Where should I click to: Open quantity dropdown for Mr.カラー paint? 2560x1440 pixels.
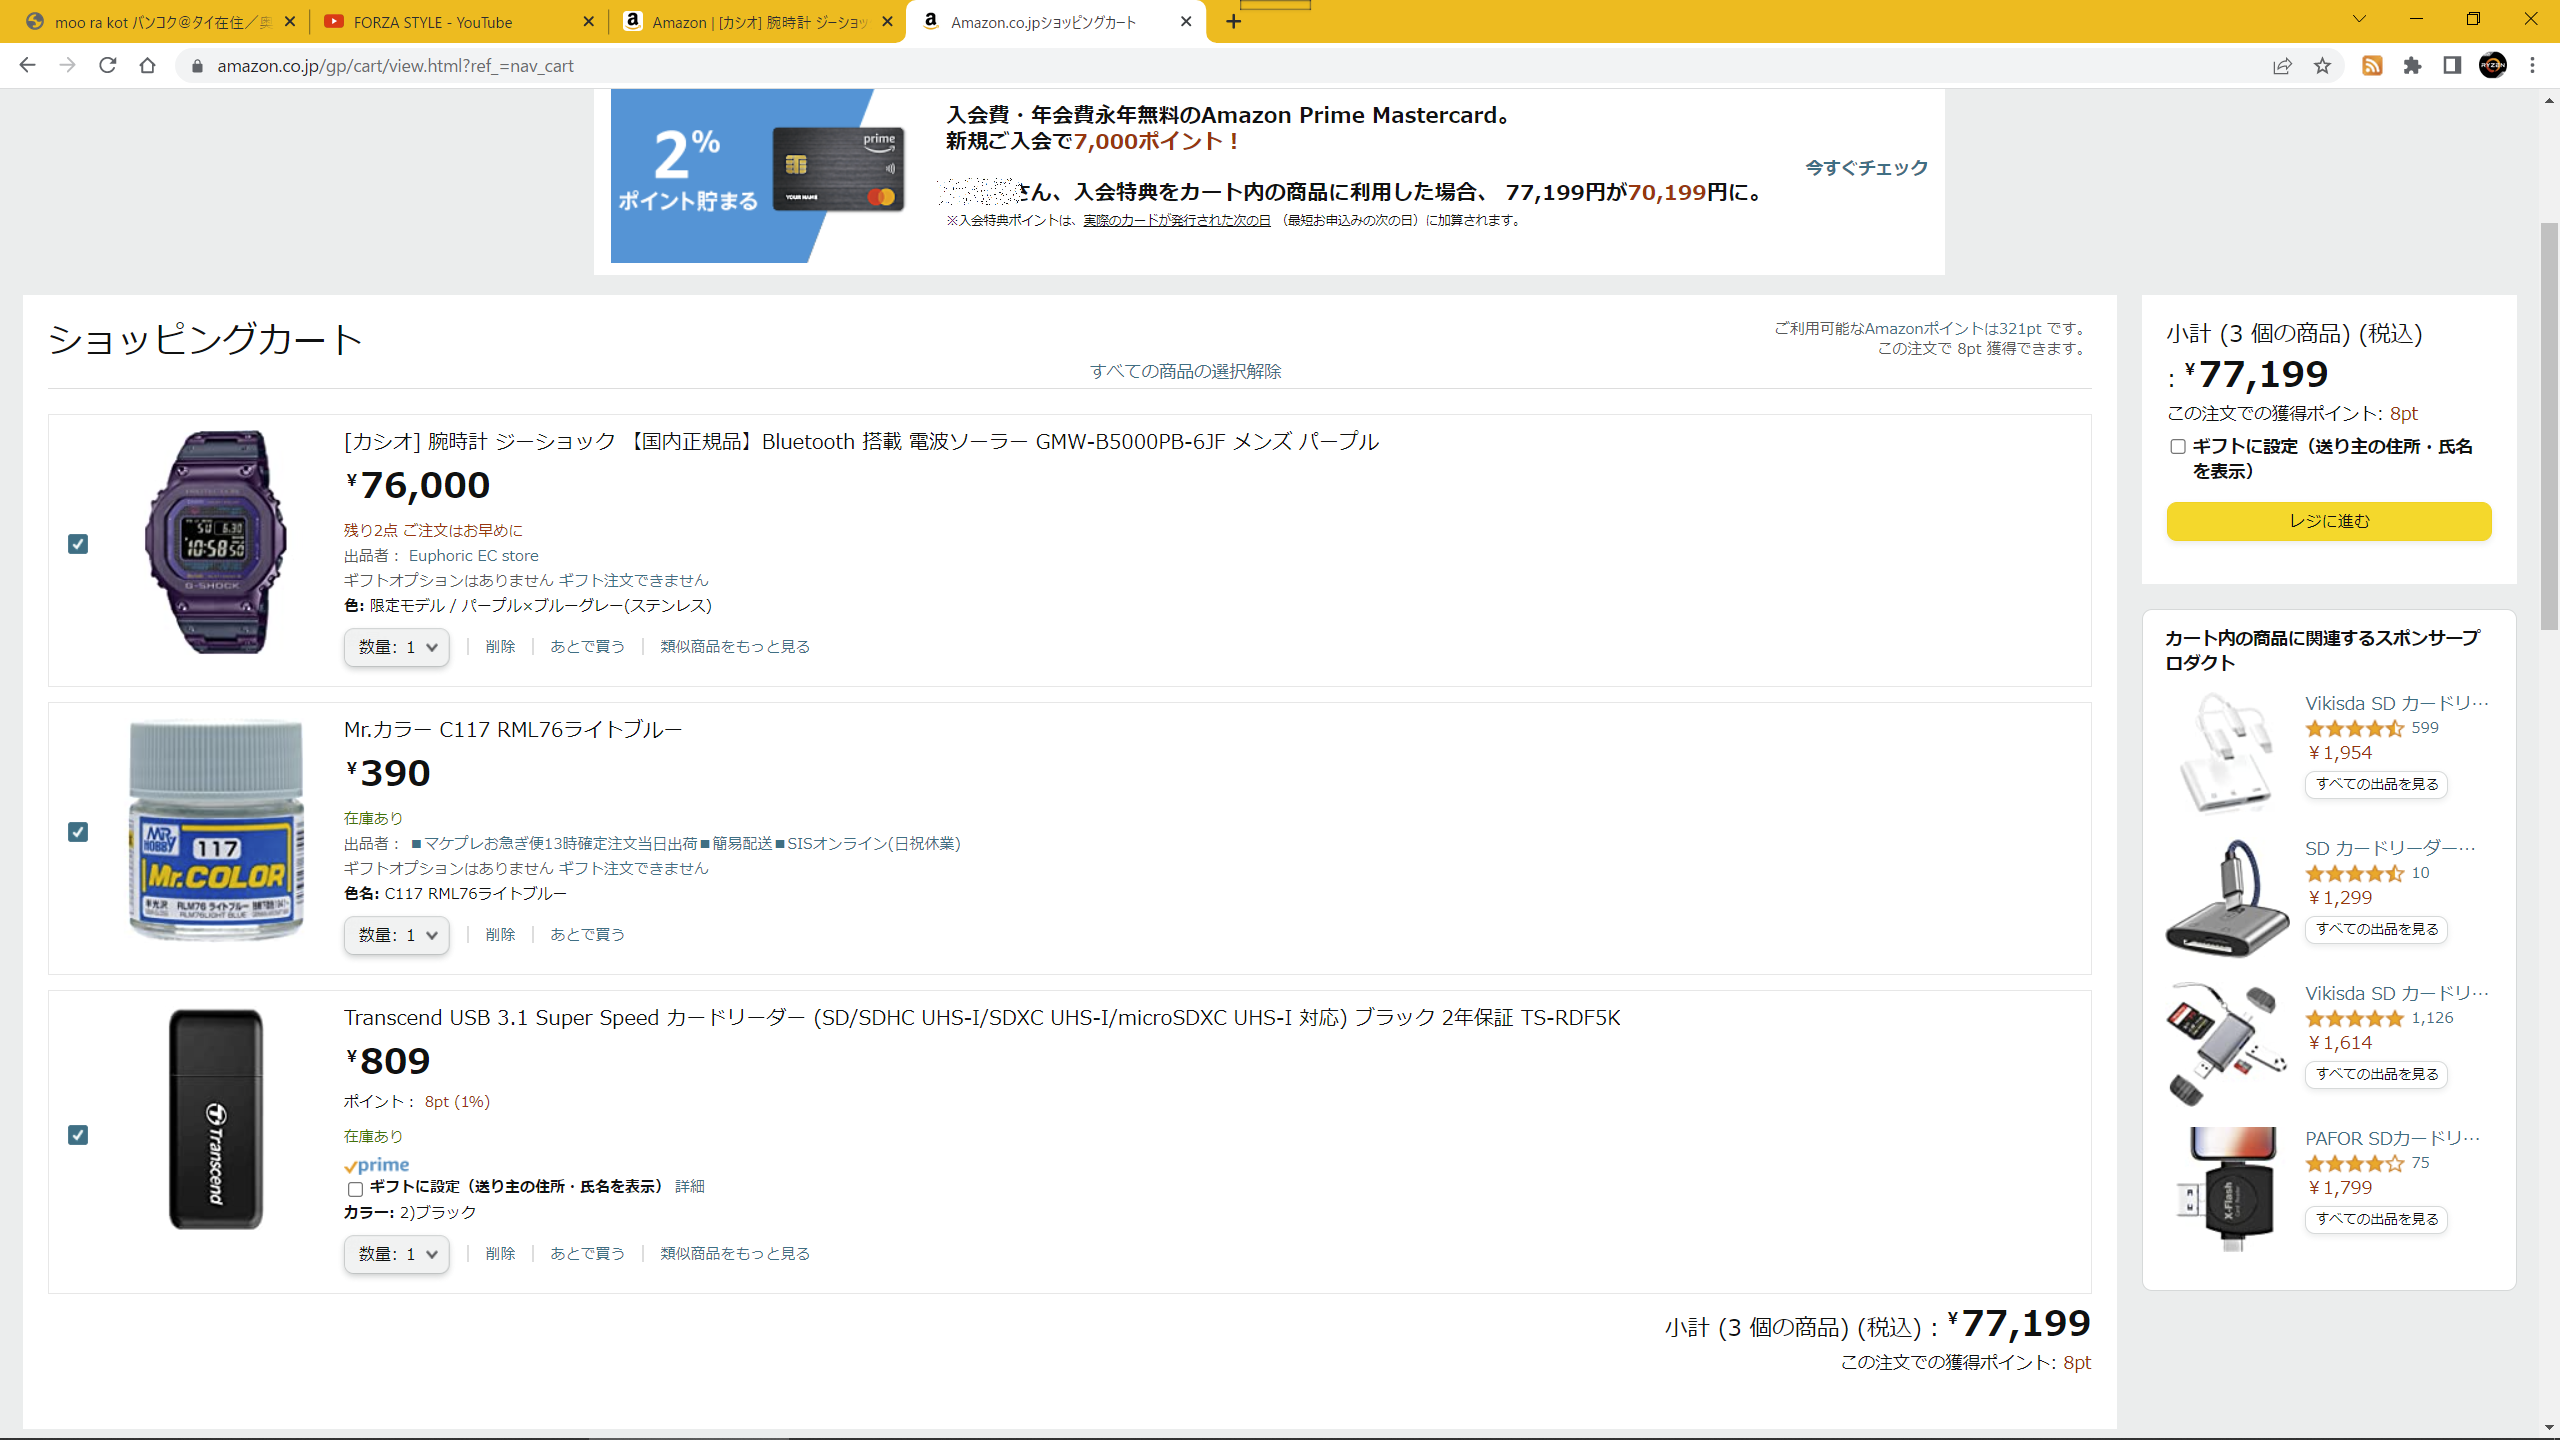click(x=397, y=935)
